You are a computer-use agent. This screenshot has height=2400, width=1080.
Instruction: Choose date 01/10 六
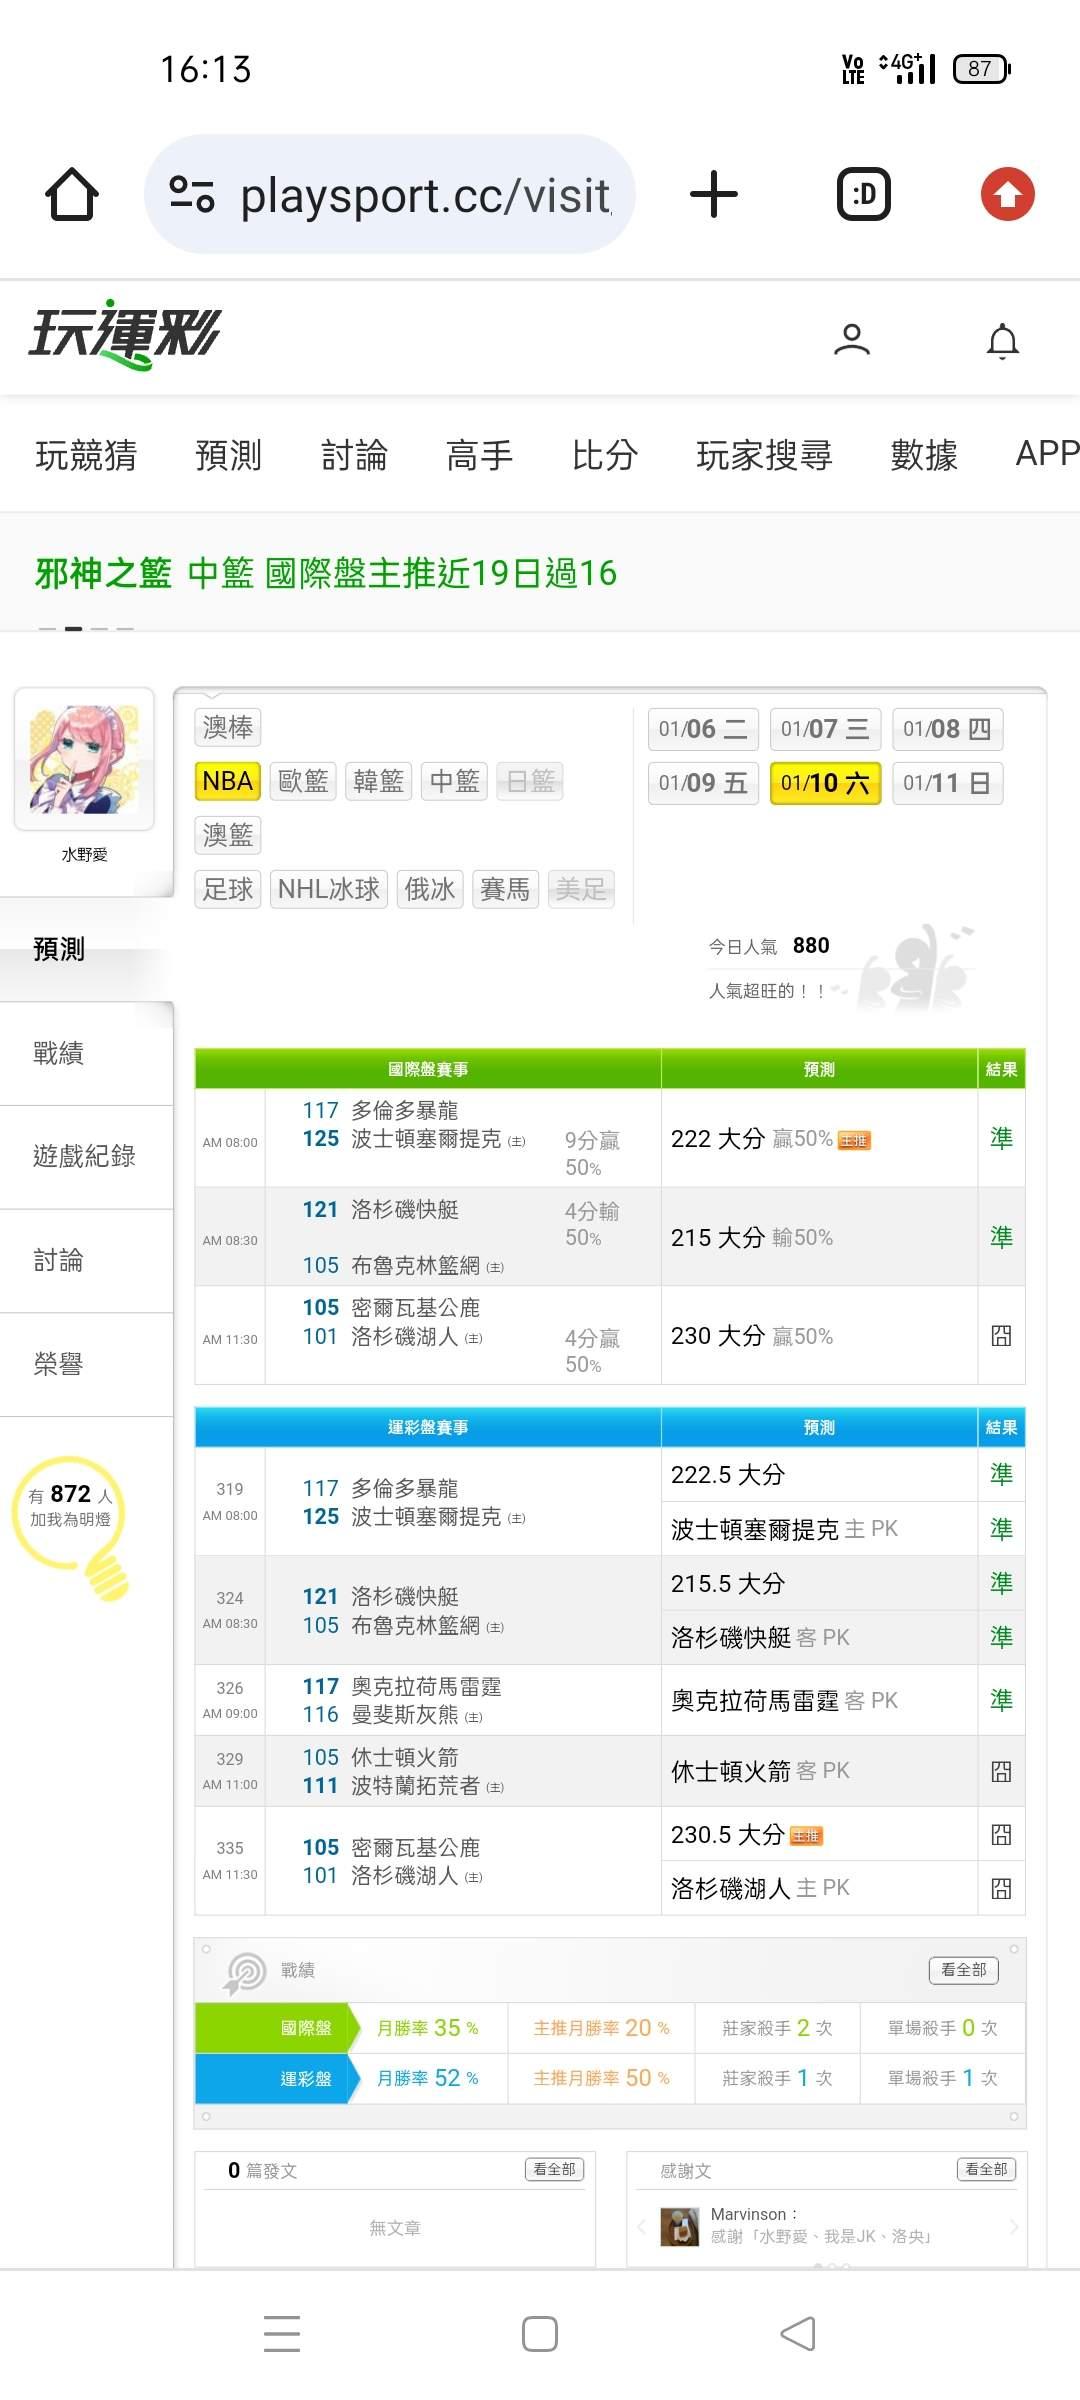[825, 783]
